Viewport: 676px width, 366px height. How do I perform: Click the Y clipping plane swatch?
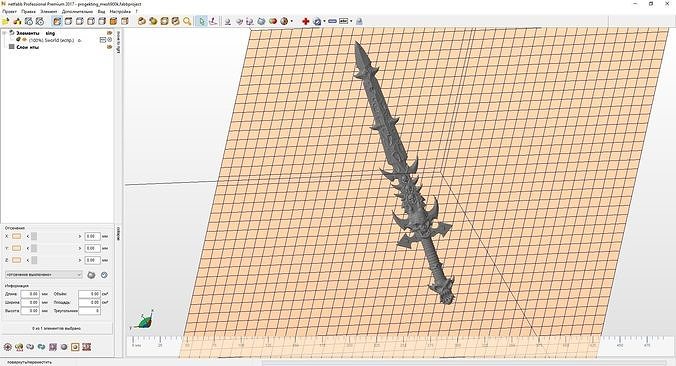(x=16, y=248)
